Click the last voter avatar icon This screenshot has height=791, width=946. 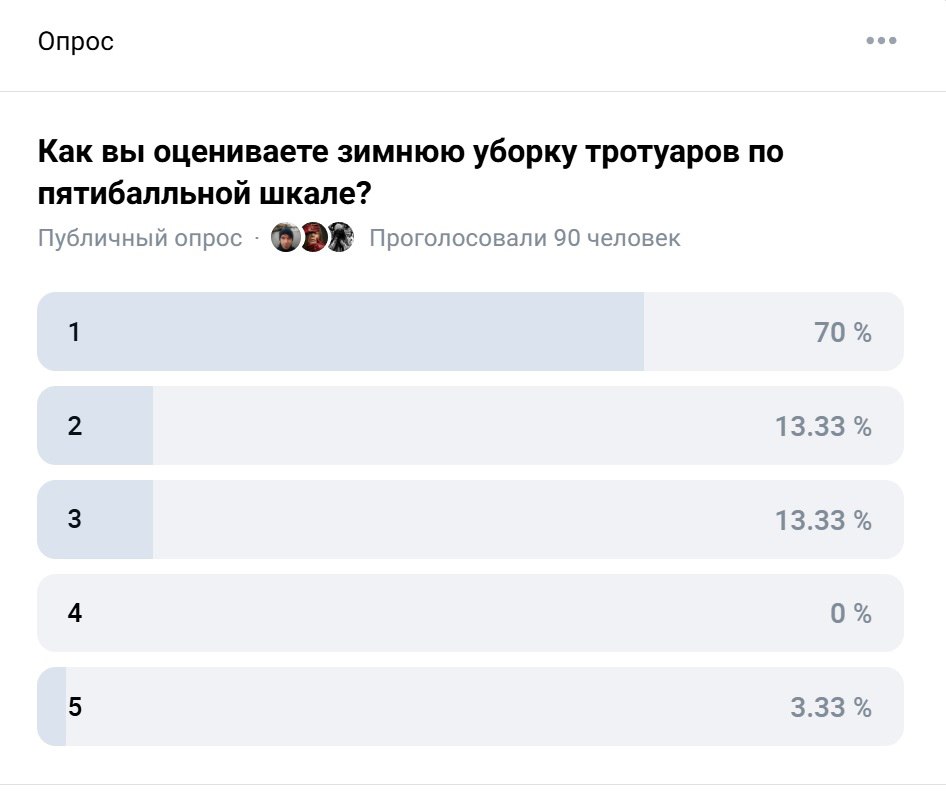(341, 237)
